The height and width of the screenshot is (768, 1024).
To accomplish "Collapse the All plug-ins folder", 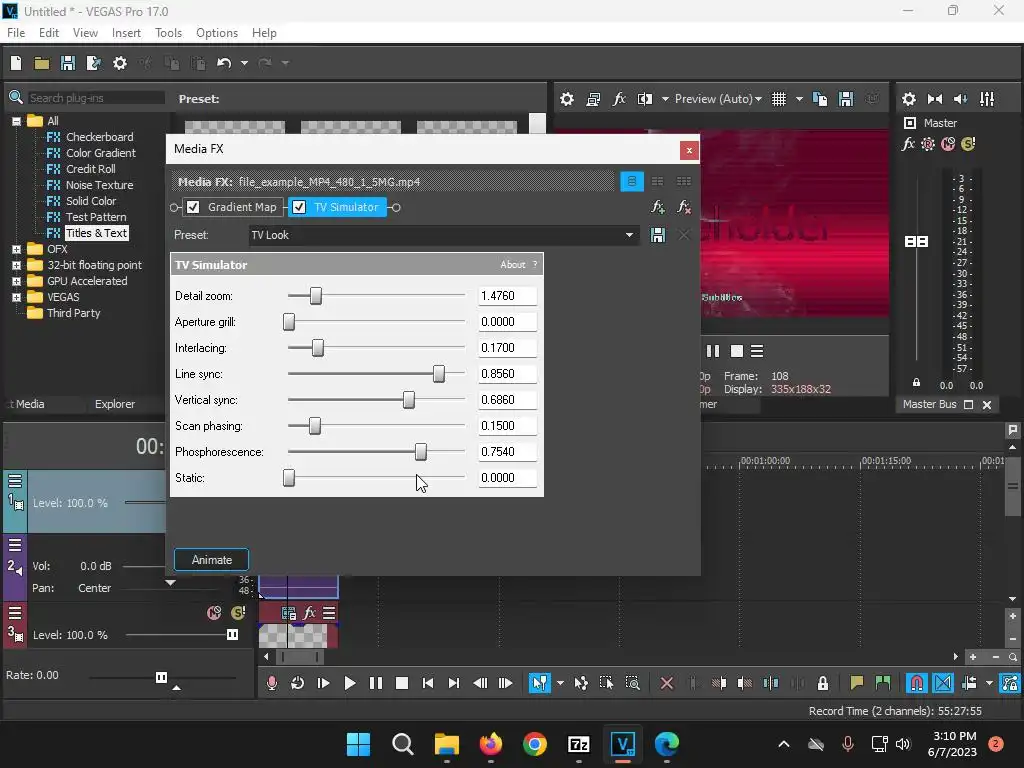I will [16, 121].
